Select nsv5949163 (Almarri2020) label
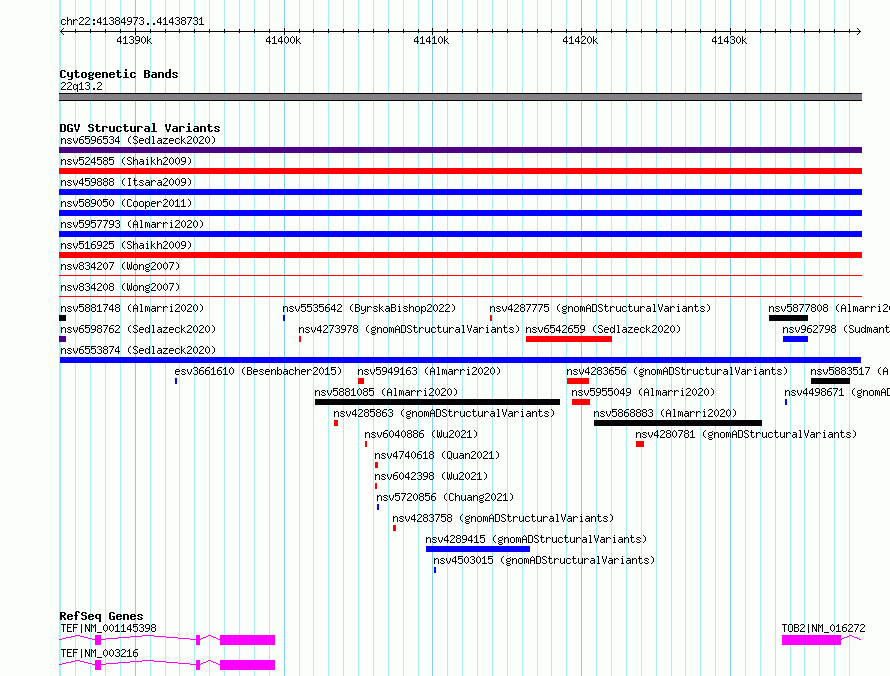The height and width of the screenshot is (676, 890). [429, 371]
